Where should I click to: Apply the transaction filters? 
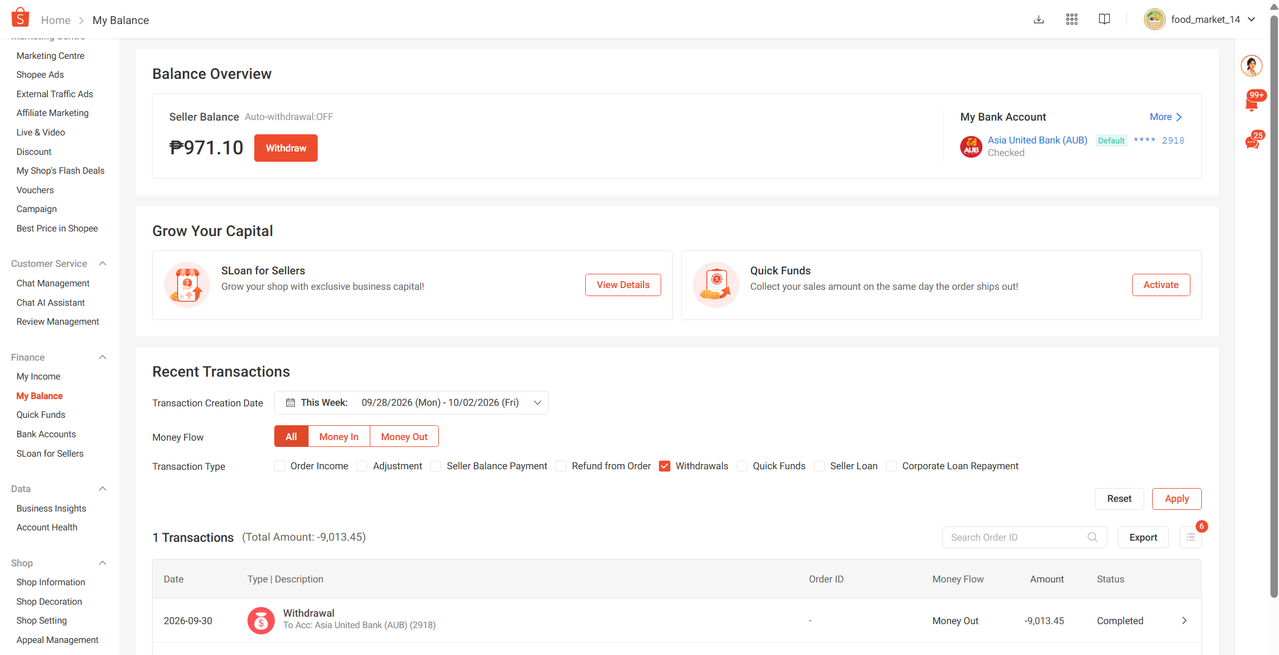coord(1177,499)
